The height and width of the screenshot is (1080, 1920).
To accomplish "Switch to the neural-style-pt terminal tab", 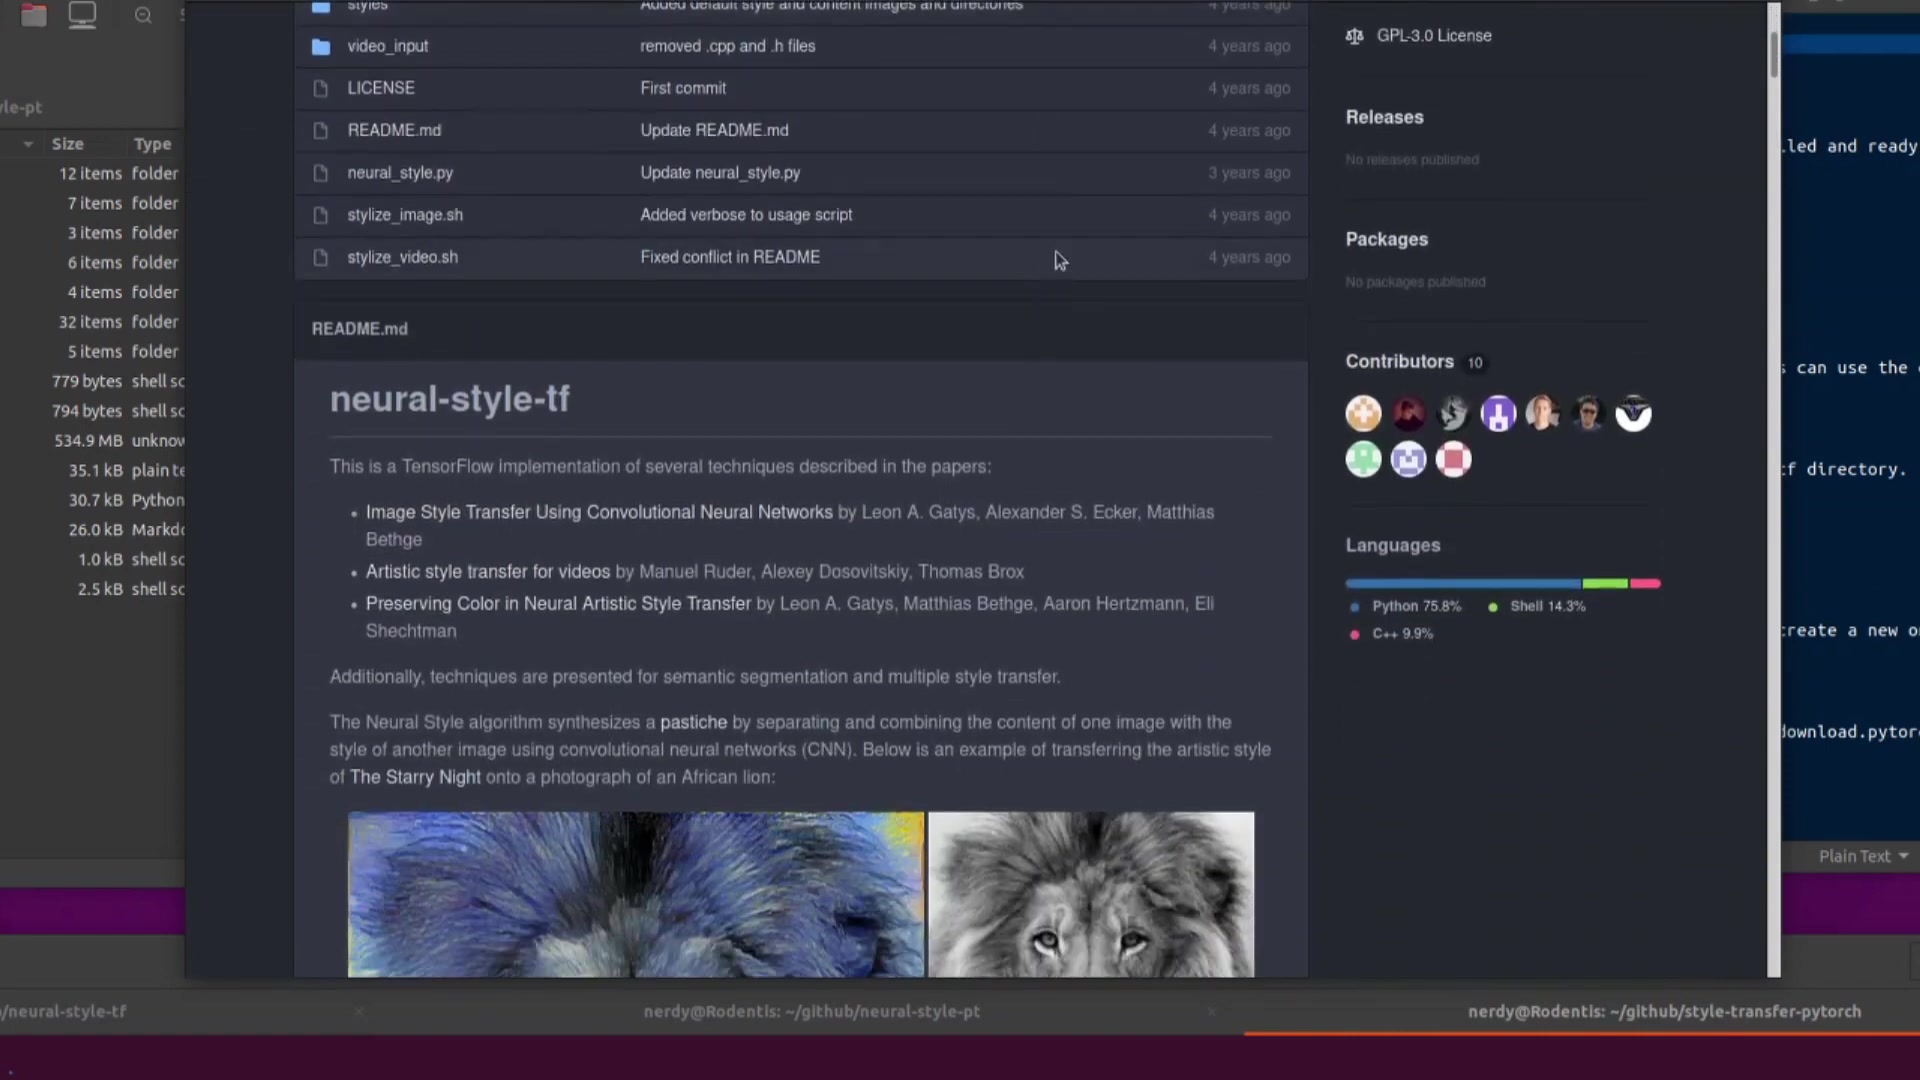I will click(811, 1011).
